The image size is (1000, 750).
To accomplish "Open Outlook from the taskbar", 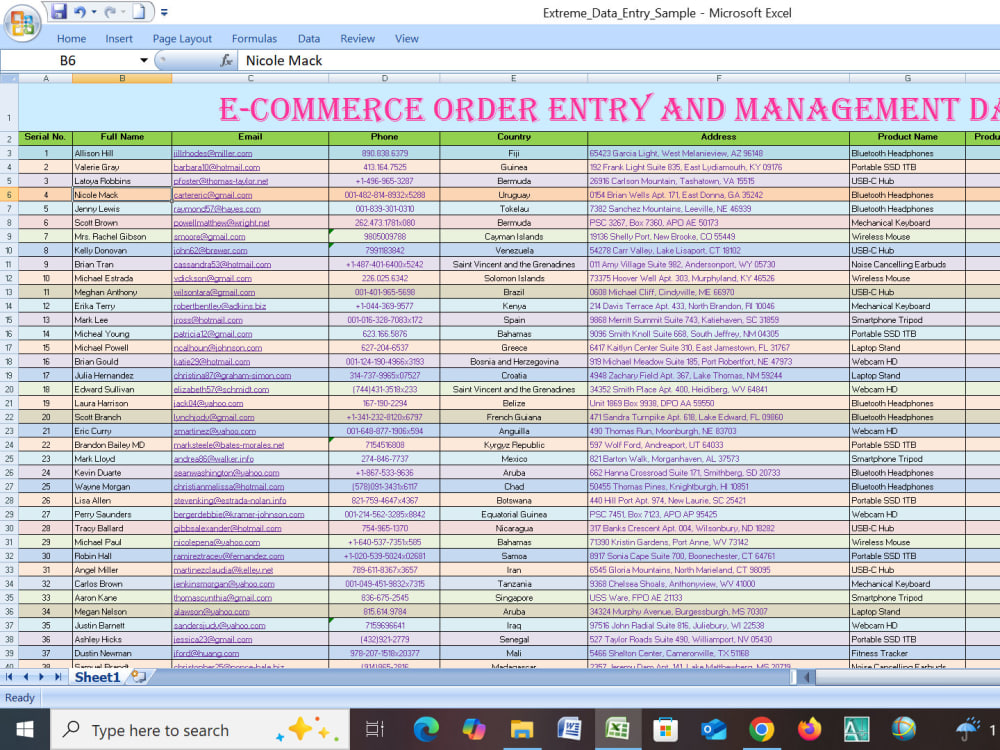I will 713,730.
